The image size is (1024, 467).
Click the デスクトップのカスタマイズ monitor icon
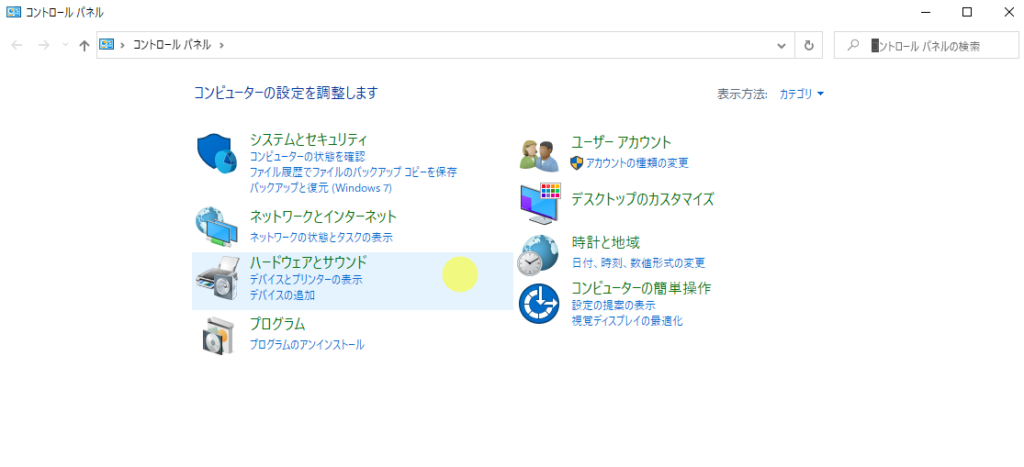540,203
